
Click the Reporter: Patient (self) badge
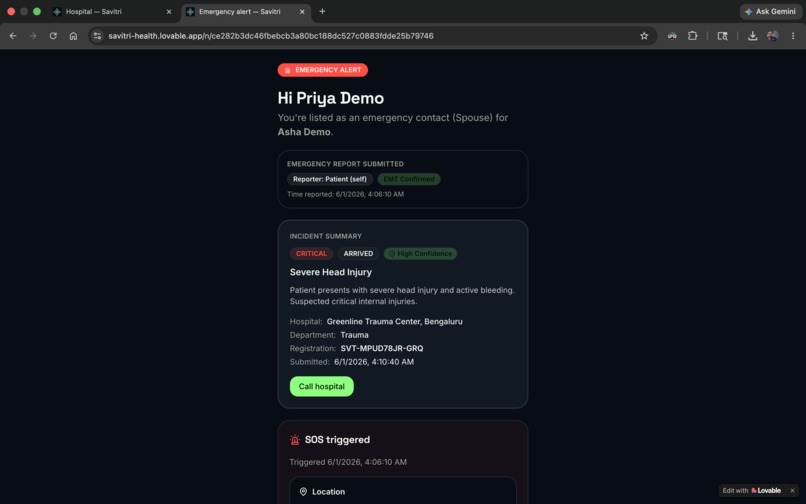(329, 179)
